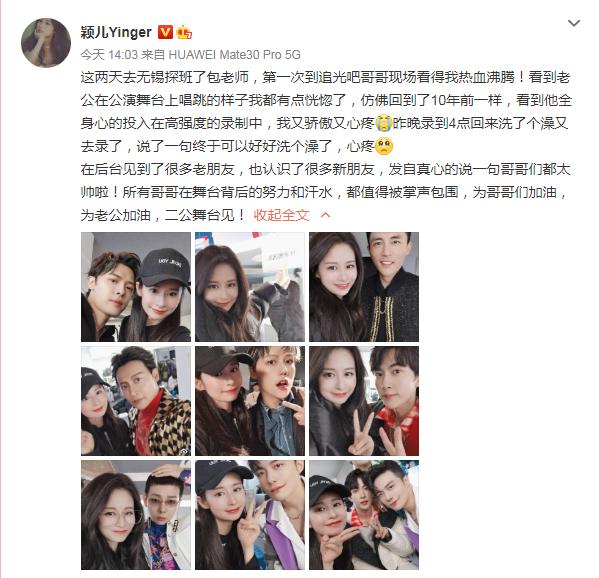The width and height of the screenshot is (599, 578).
Task: Open the center photo of the grid
Action: [x=250, y=401]
